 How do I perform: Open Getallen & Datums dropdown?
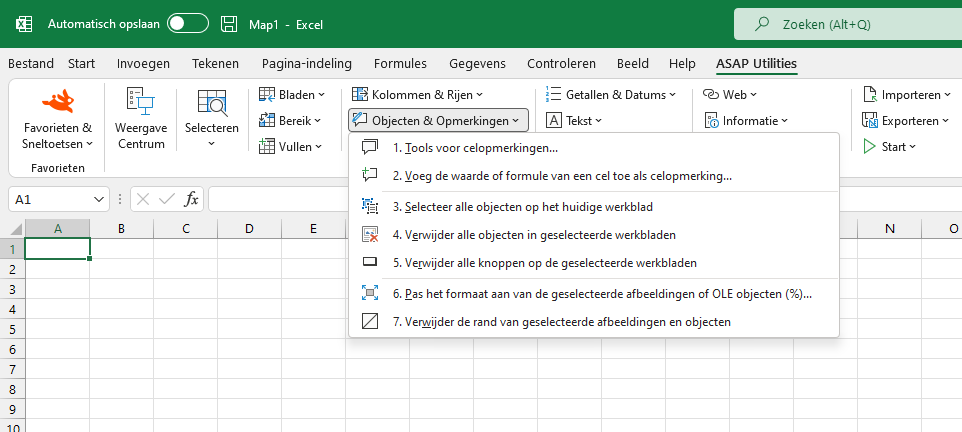click(610, 94)
